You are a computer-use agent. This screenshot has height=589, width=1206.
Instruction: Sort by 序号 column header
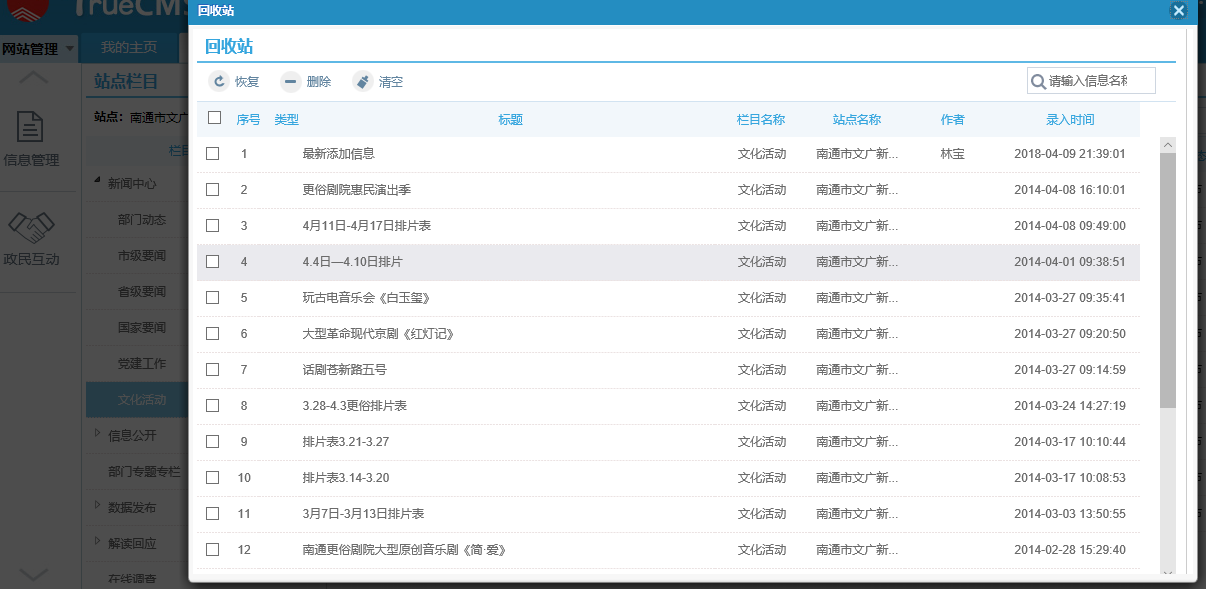click(248, 119)
